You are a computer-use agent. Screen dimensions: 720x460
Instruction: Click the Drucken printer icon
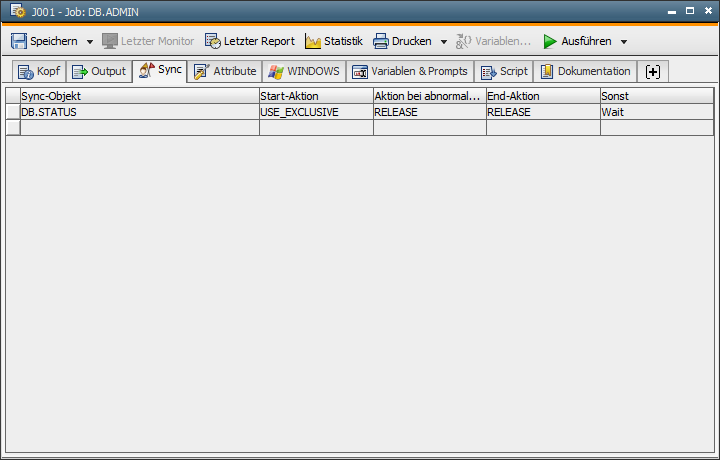pos(381,41)
